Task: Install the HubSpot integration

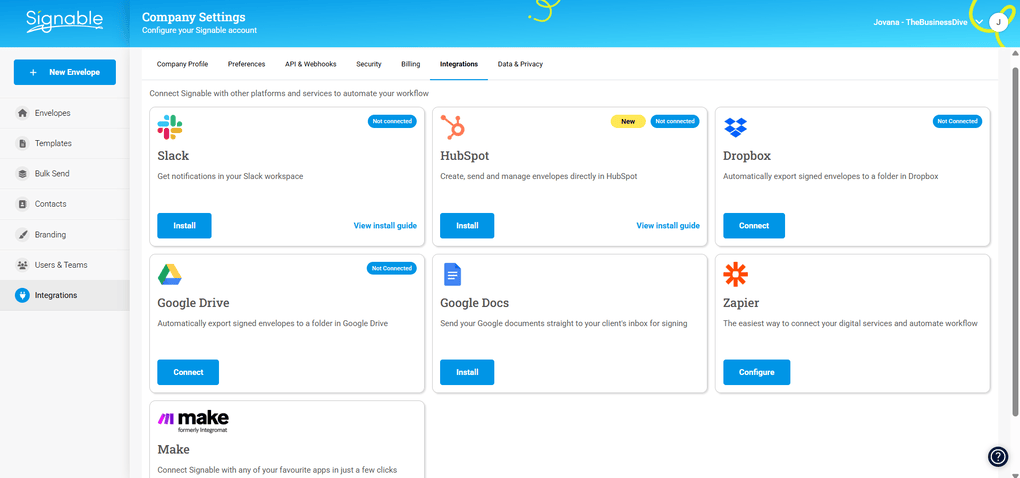Action: pyautogui.click(x=467, y=226)
